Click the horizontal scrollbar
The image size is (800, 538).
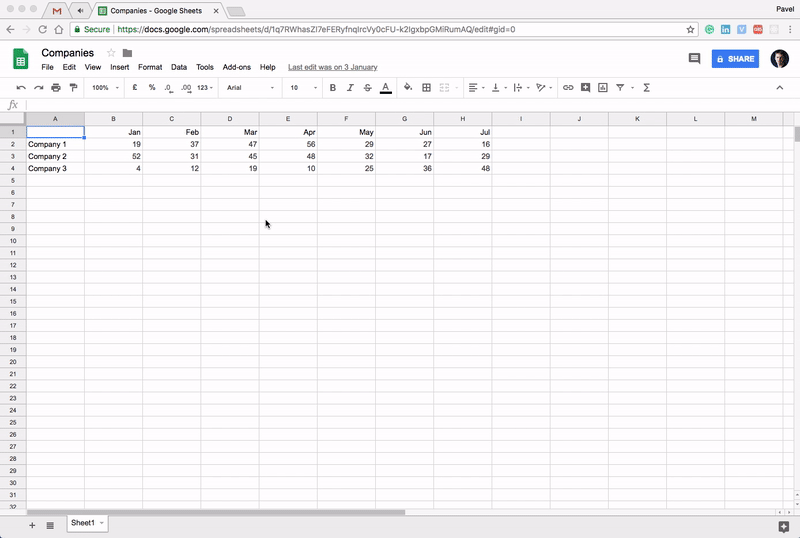point(216,512)
